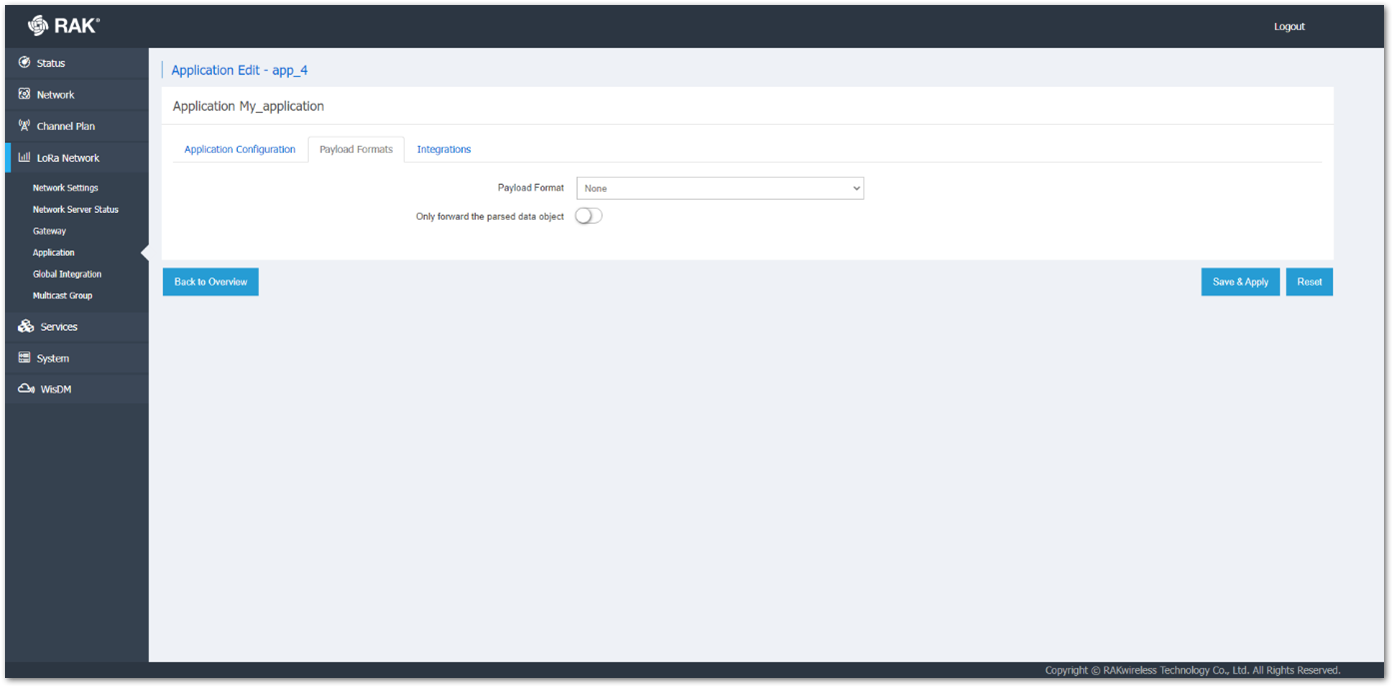Screen dimensions: 1393x687
Task: Open WisDM via the cloud icon
Action: click(24, 388)
